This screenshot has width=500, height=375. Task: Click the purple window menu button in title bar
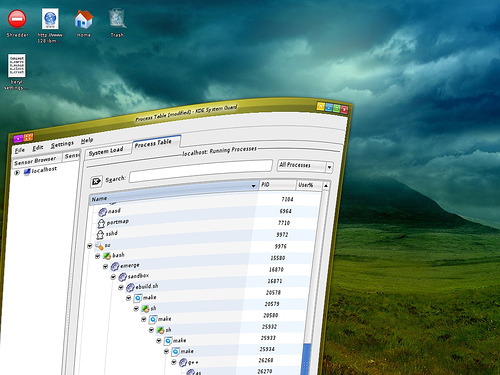18,138
